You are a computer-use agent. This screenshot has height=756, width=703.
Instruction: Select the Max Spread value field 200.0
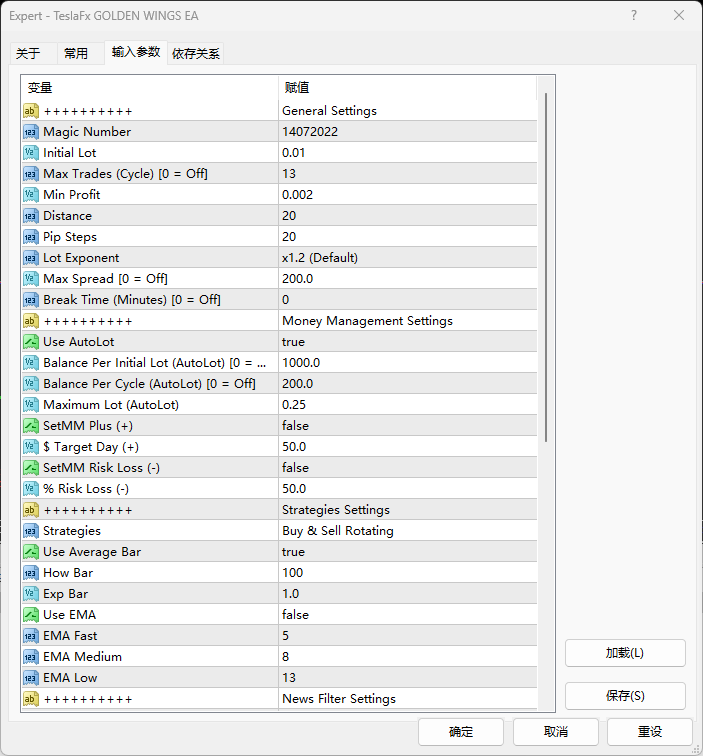pyautogui.click(x=406, y=279)
